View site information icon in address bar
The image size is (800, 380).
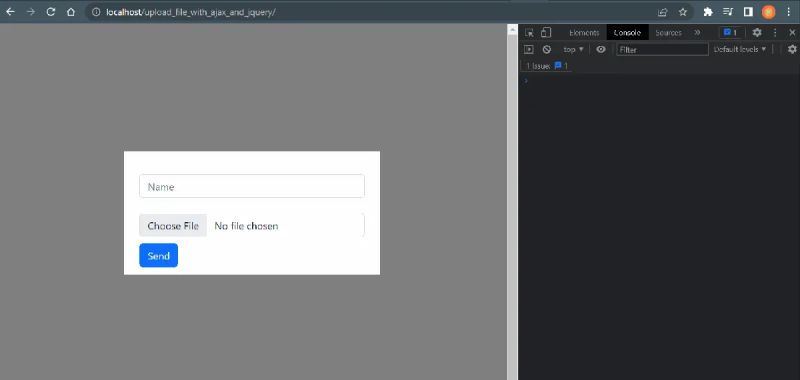point(96,12)
